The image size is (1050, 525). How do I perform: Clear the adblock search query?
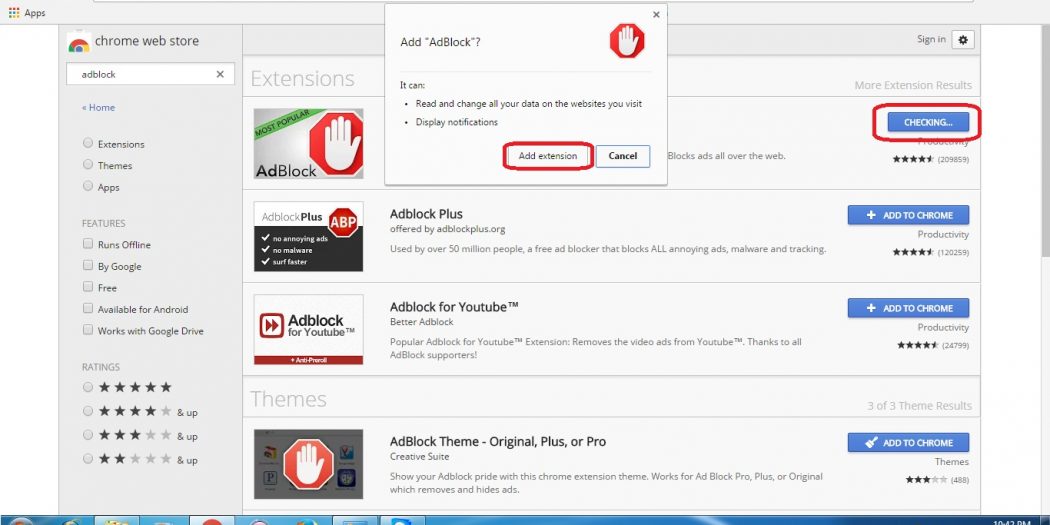point(220,74)
